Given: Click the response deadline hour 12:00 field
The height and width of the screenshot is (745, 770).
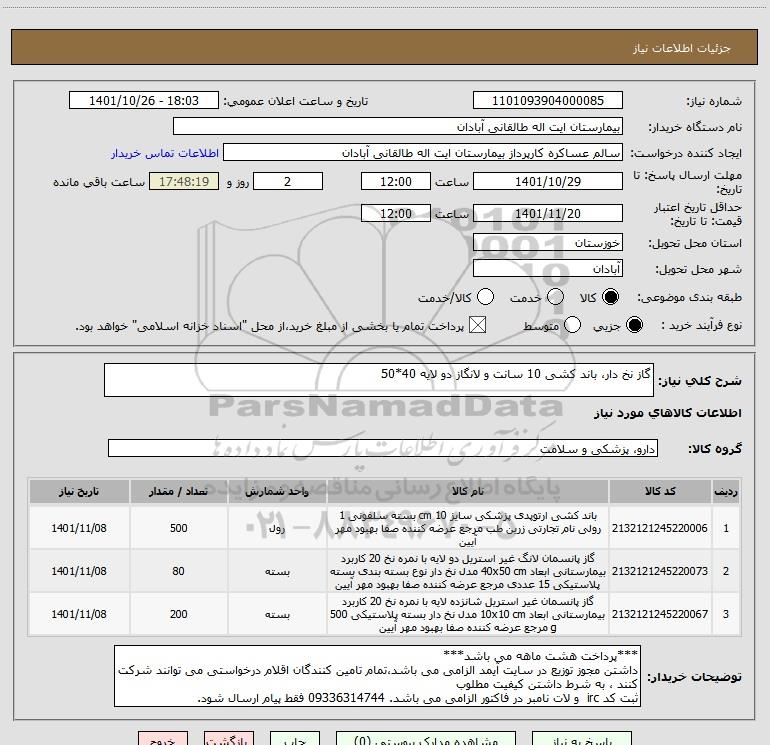Looking at the screenshot, I should point(396,181).
